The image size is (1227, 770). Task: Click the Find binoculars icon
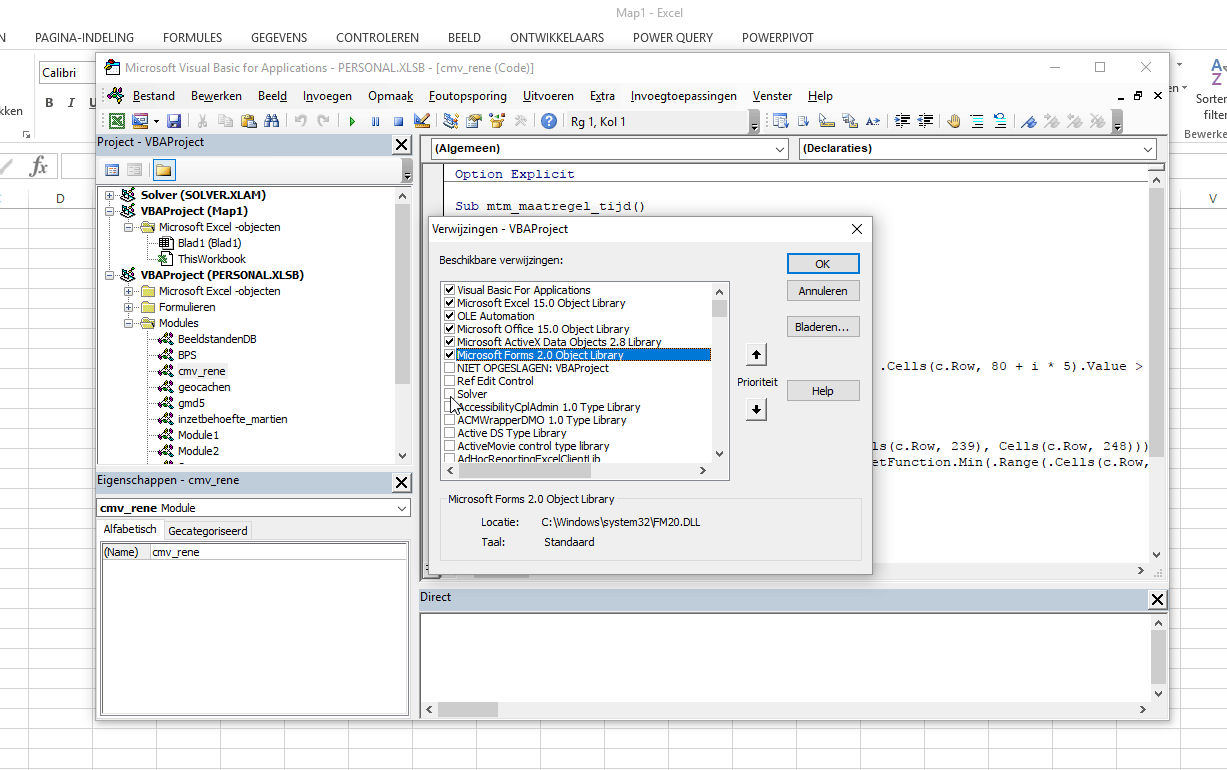click(271, 121)
